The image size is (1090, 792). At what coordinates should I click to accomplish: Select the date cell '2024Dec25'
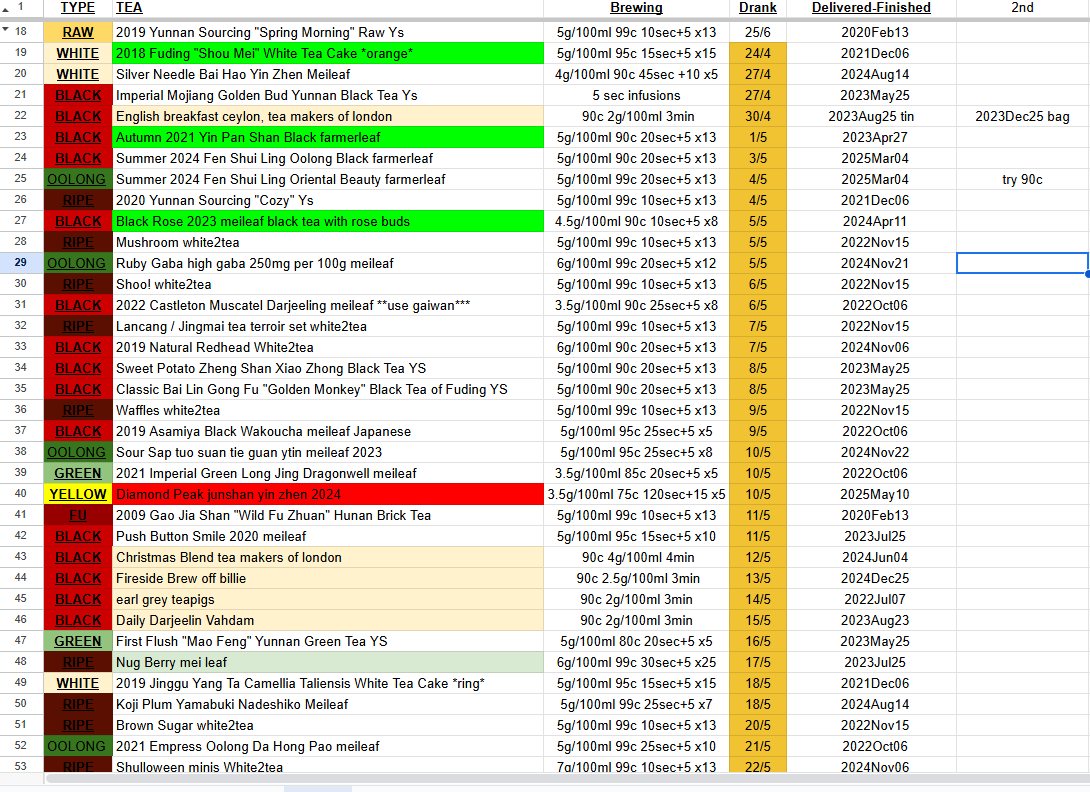(871, 578)
